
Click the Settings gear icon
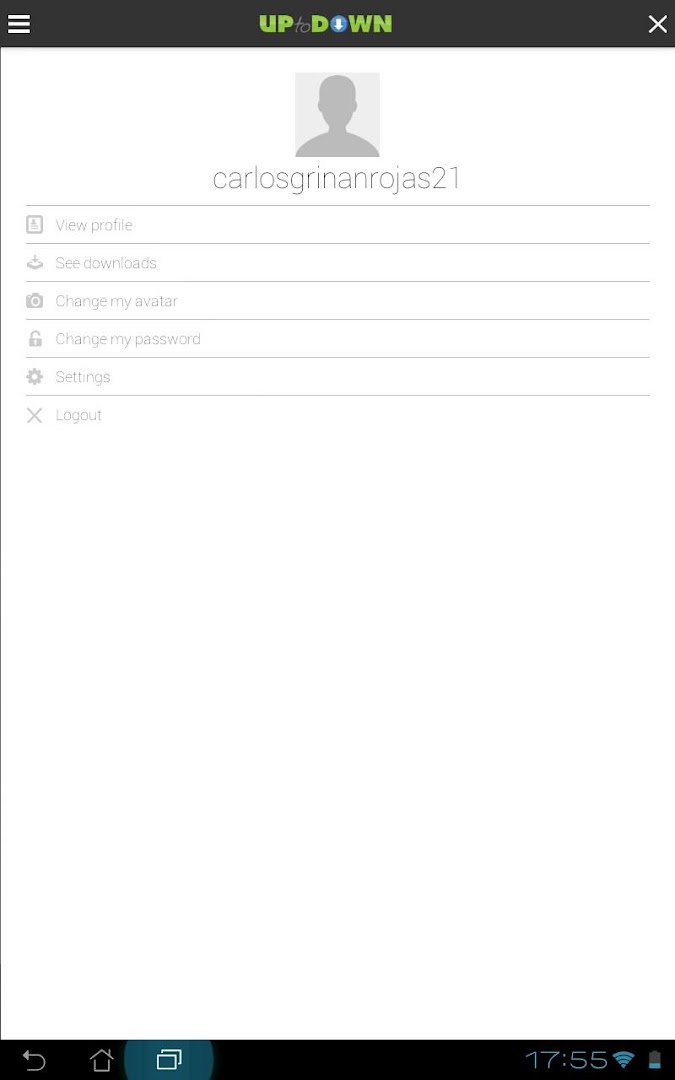35,377
